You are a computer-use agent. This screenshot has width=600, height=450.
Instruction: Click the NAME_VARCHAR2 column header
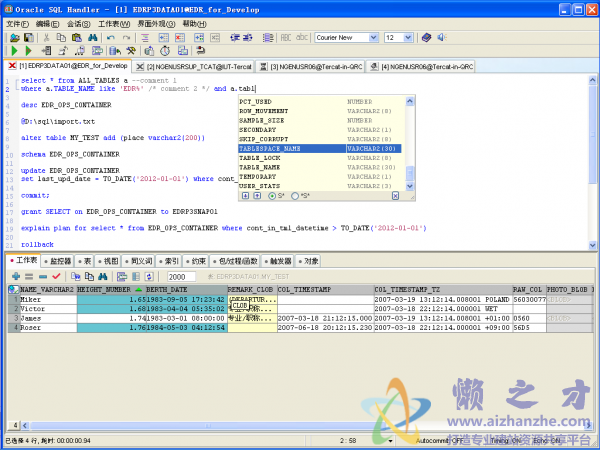[x=46, y=290]
